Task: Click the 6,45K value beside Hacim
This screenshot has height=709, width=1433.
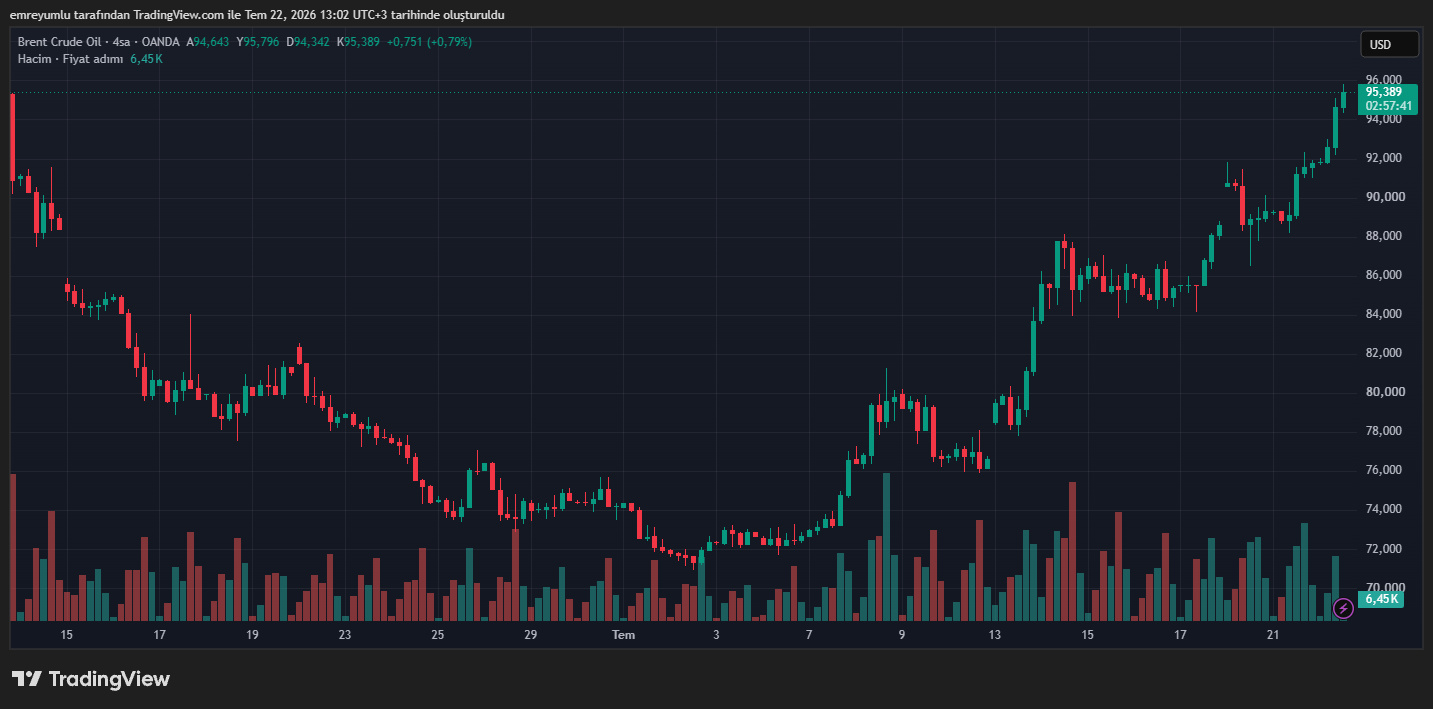Action: click(146, 59)
